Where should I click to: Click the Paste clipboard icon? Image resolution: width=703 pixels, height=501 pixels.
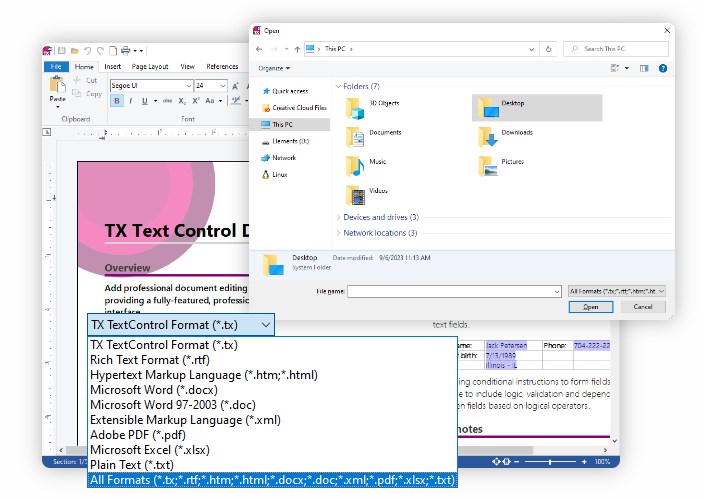point(57,84)
